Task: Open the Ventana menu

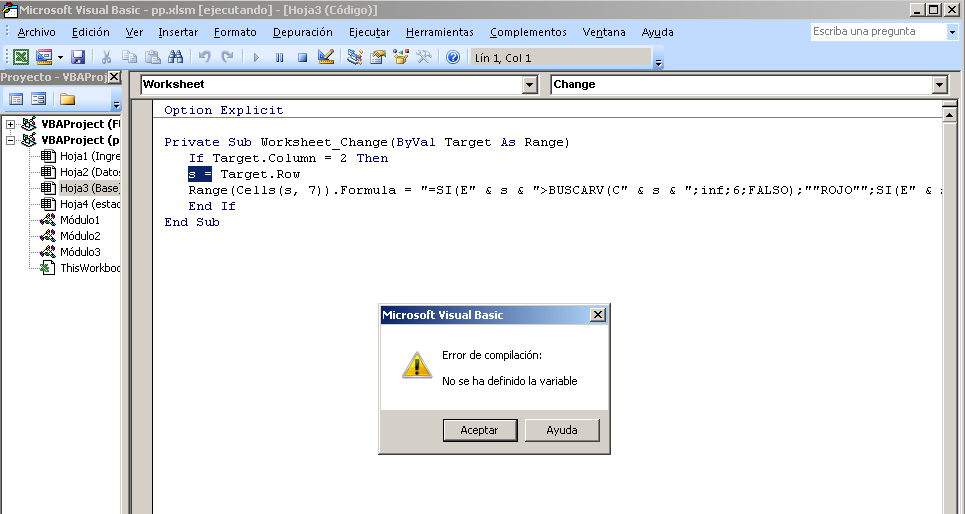Action: (604, 32)
